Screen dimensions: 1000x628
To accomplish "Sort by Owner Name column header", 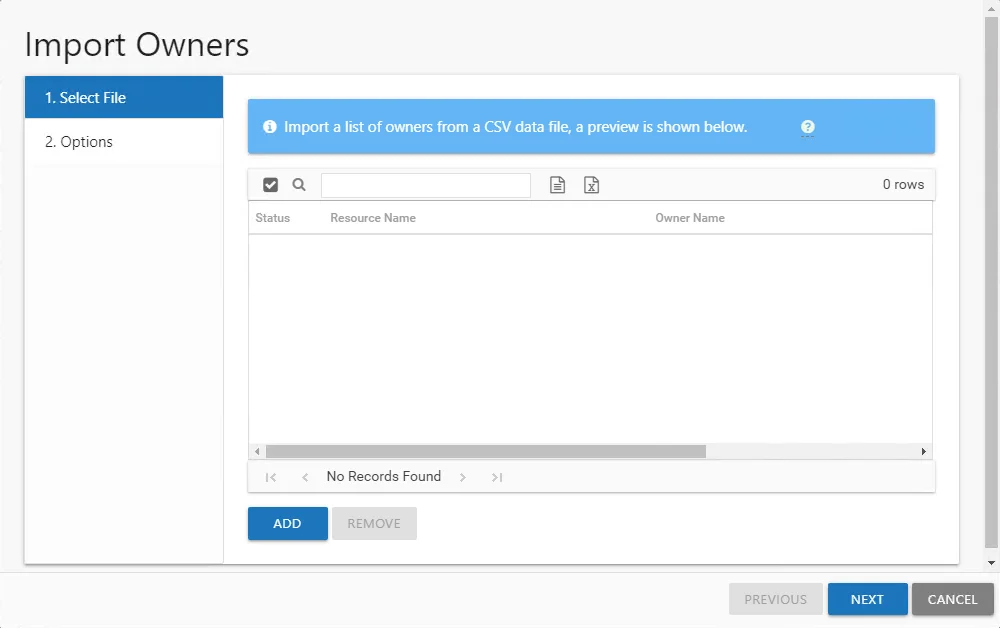I will (x=690, y=218).
